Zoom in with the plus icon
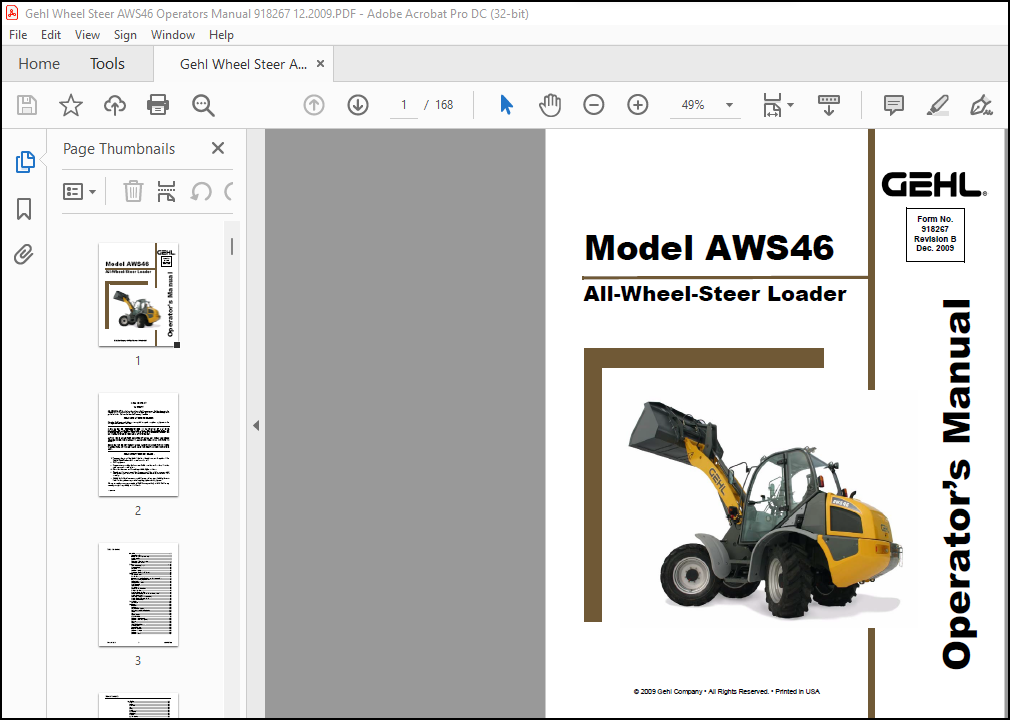This screenshot has height=720, width=1010. 637,105
